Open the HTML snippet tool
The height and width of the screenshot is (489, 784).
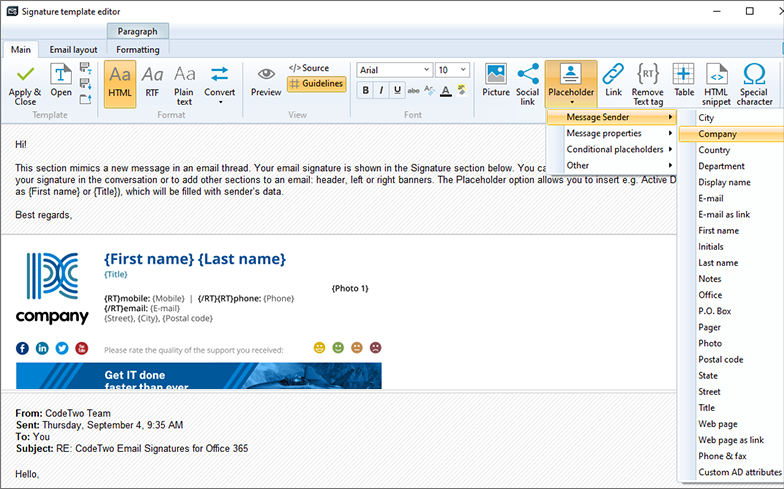point(716,74)
